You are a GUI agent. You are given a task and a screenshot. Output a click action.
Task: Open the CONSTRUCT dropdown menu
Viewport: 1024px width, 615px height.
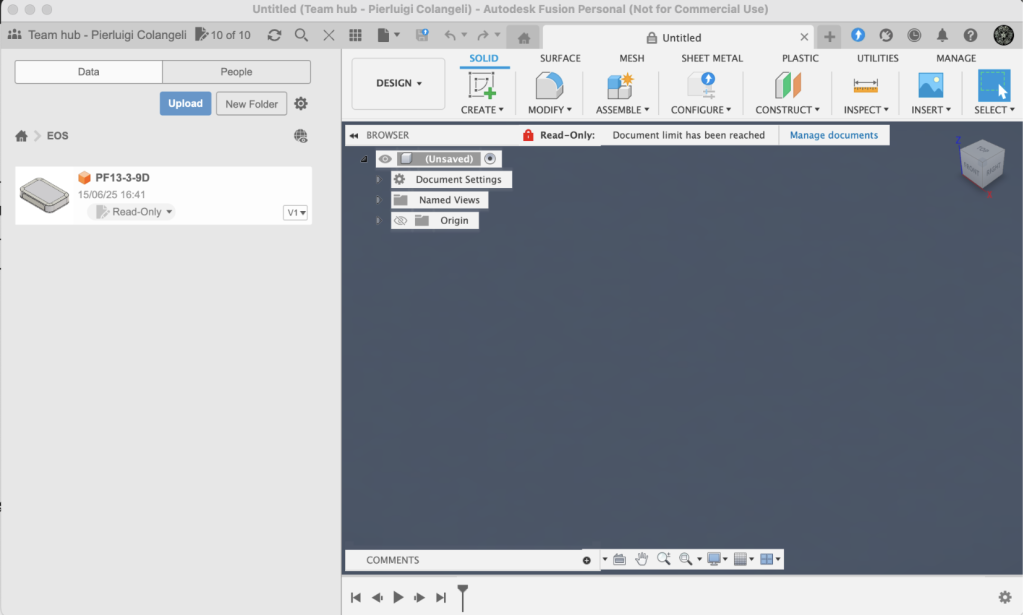pos(787,110)
